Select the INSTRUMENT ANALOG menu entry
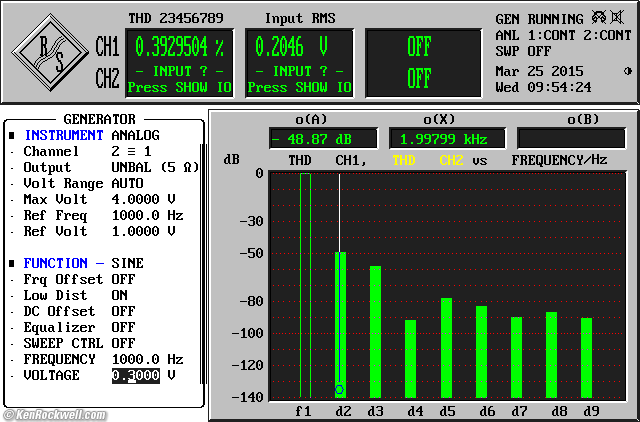 (x=134, y=135)
